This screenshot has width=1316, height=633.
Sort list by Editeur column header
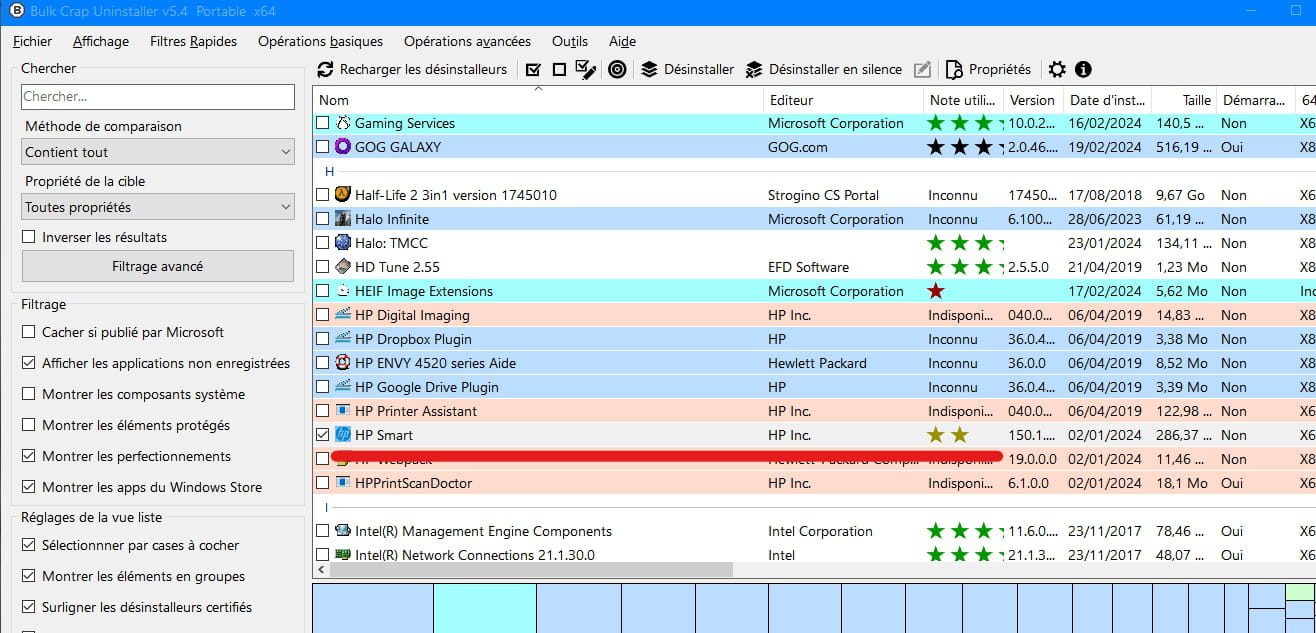pyautogui.click(x=843, y=100)
